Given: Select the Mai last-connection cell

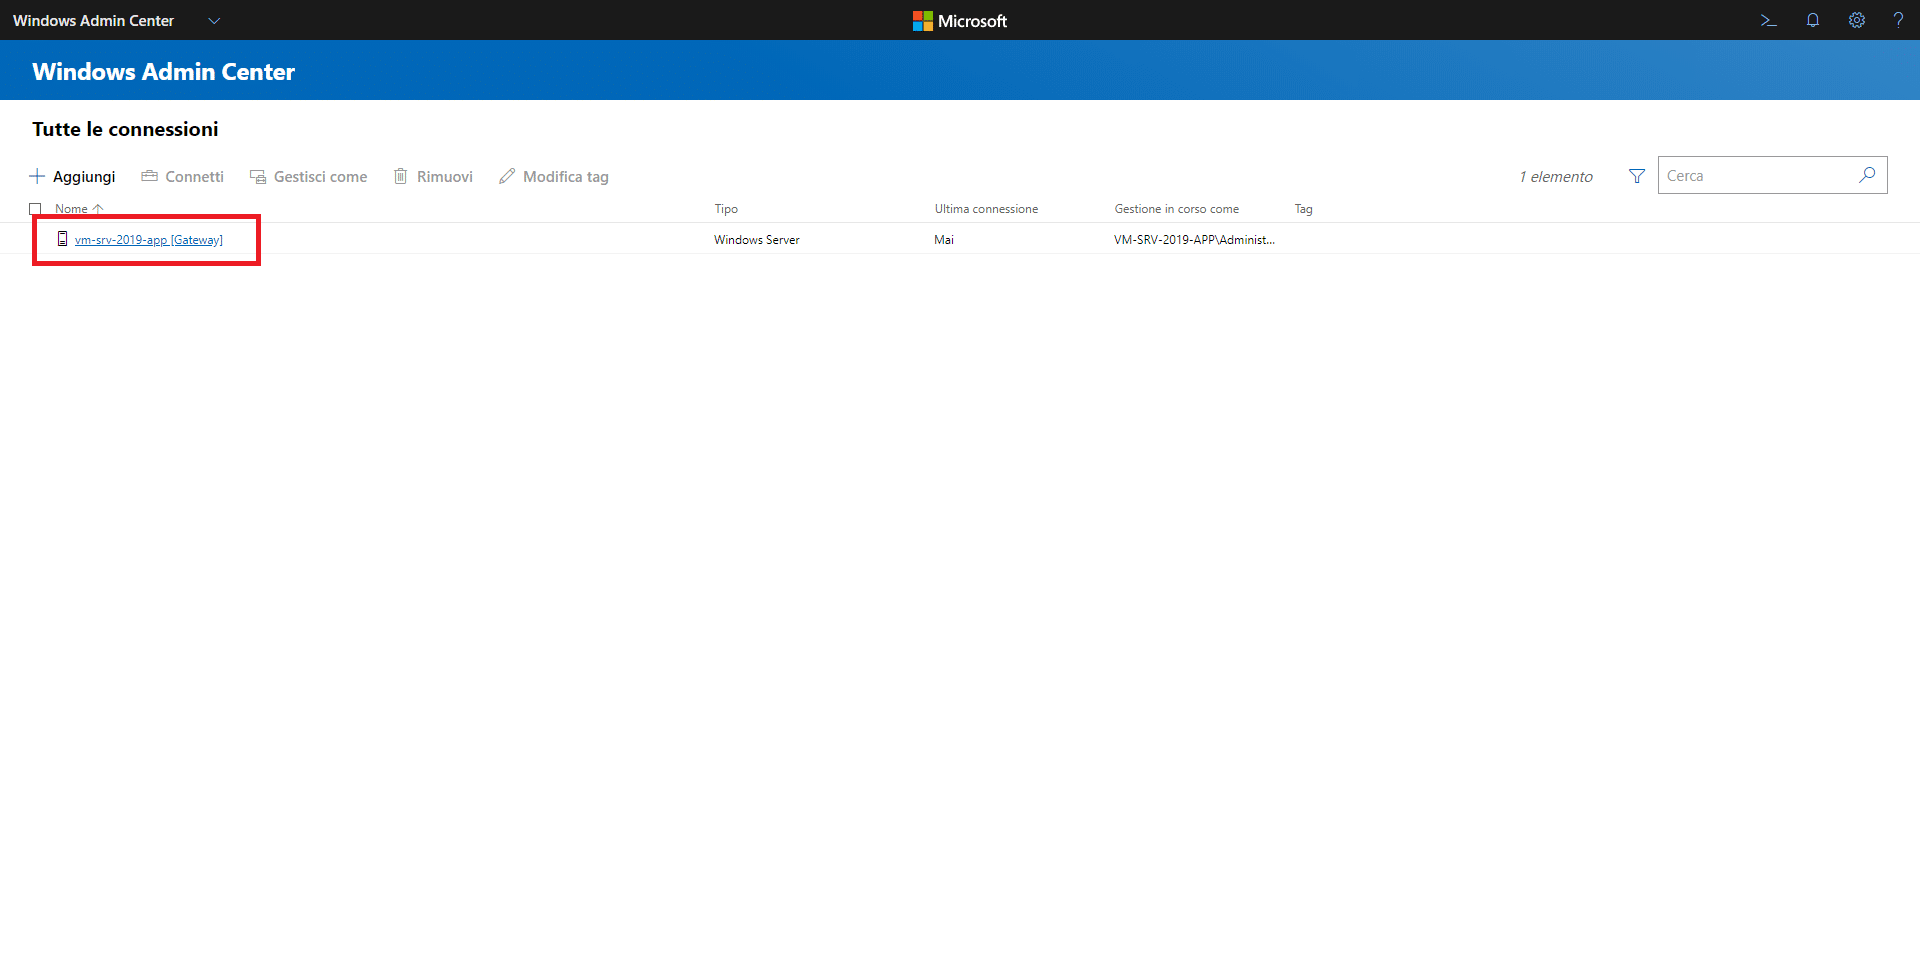Looking at the screenshot, I should (944, 240).
